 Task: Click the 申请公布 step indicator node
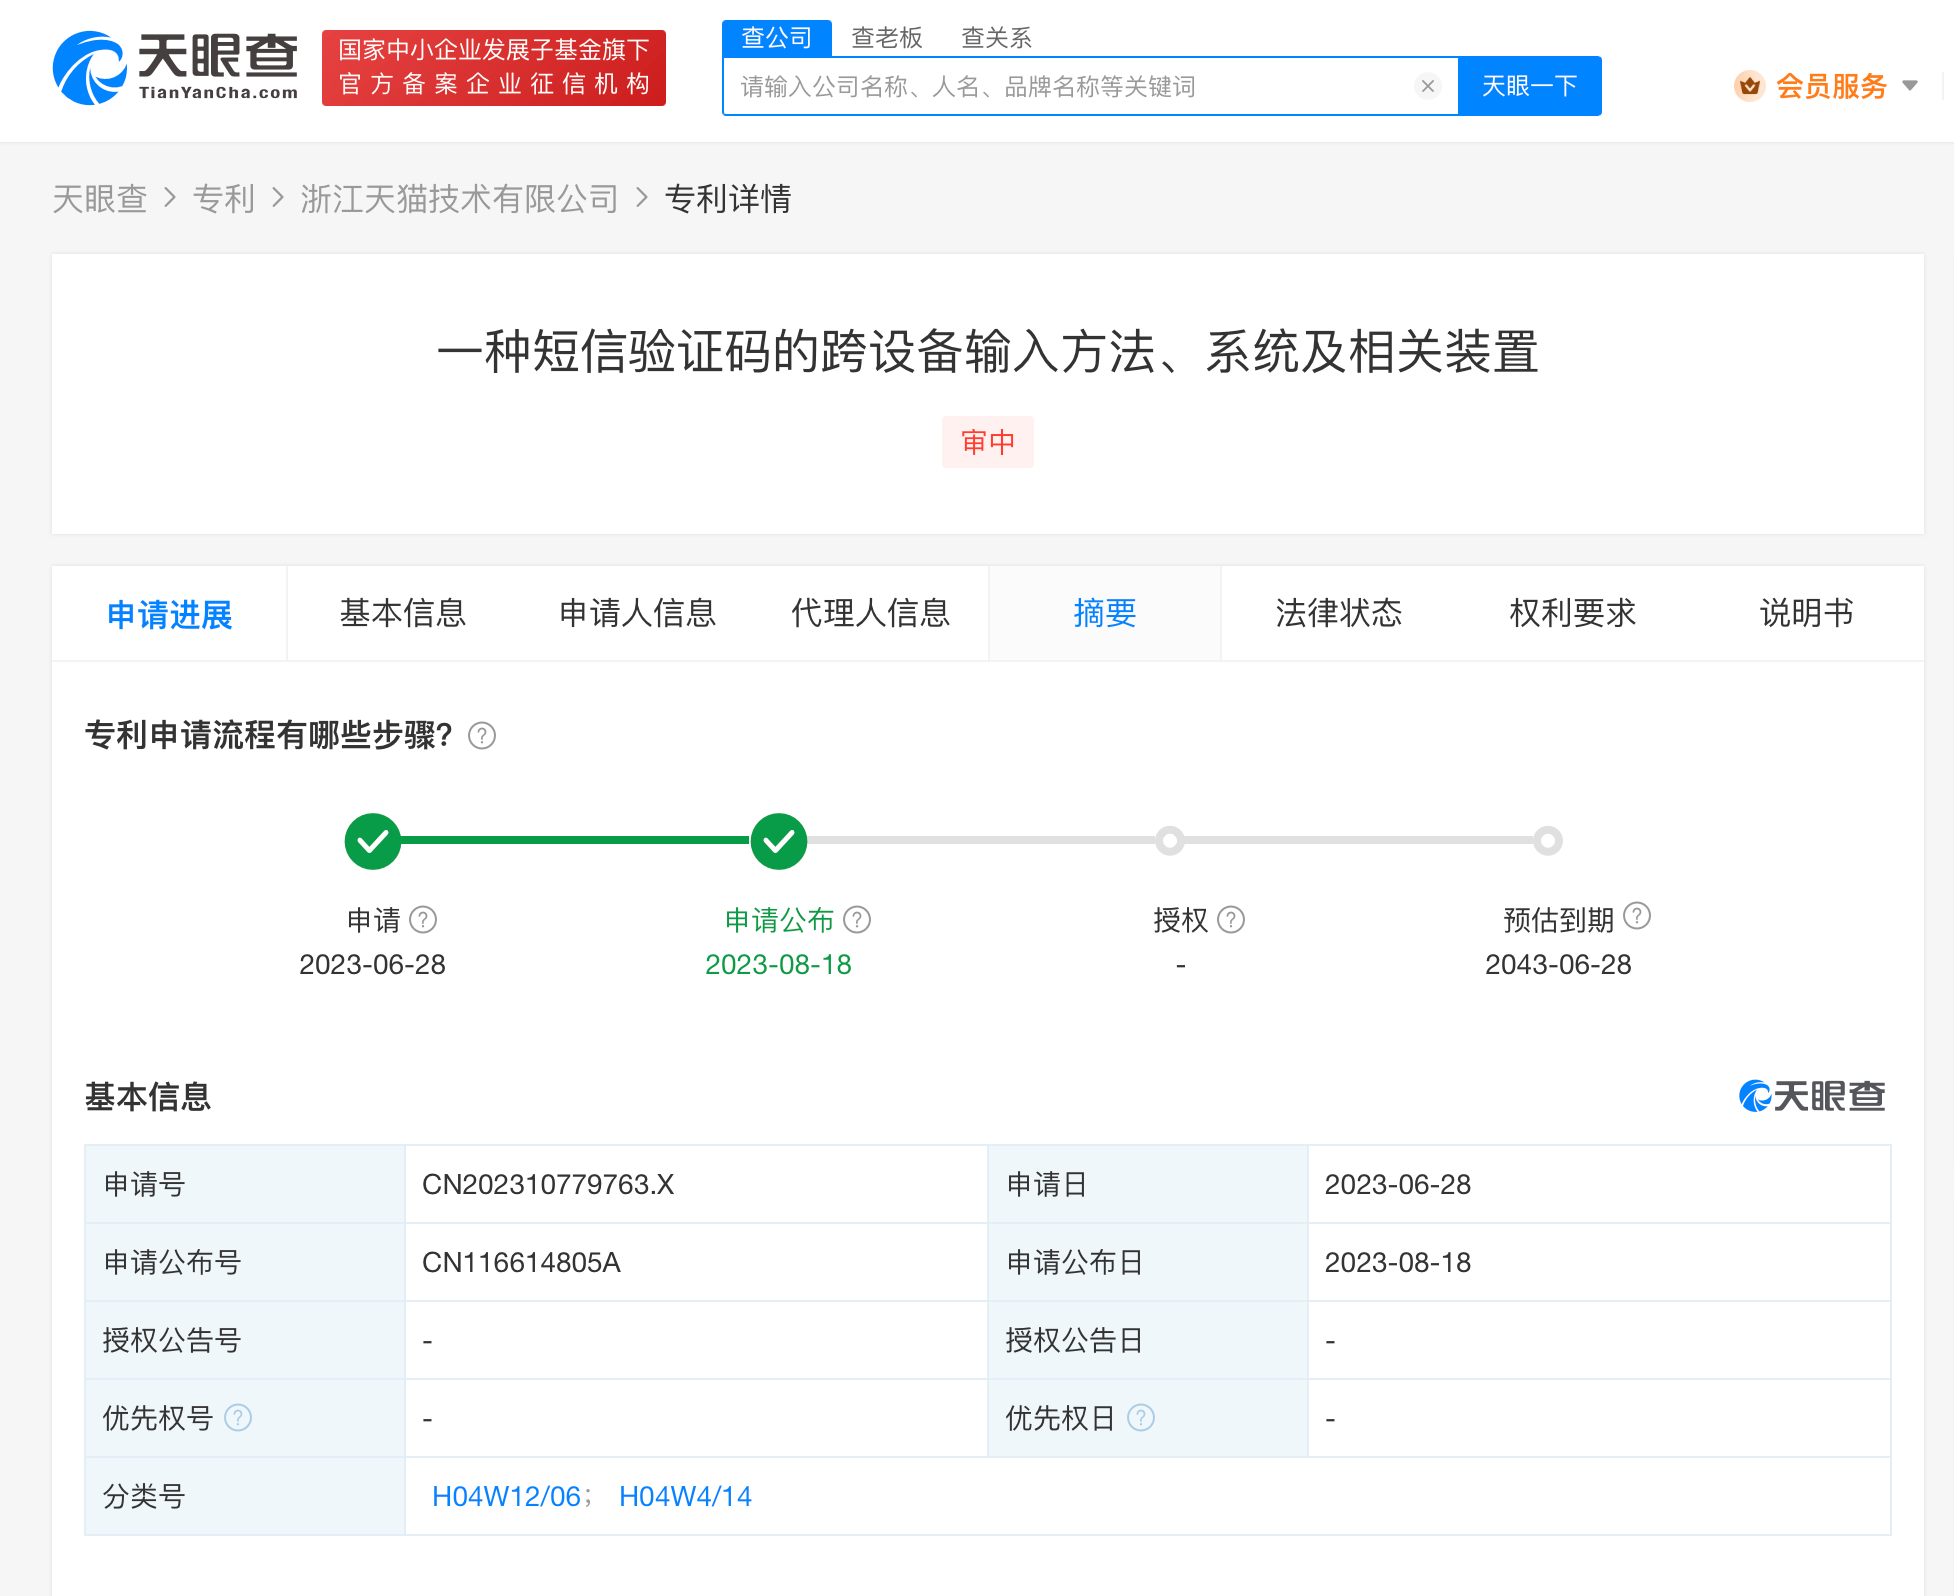point(776,839)
